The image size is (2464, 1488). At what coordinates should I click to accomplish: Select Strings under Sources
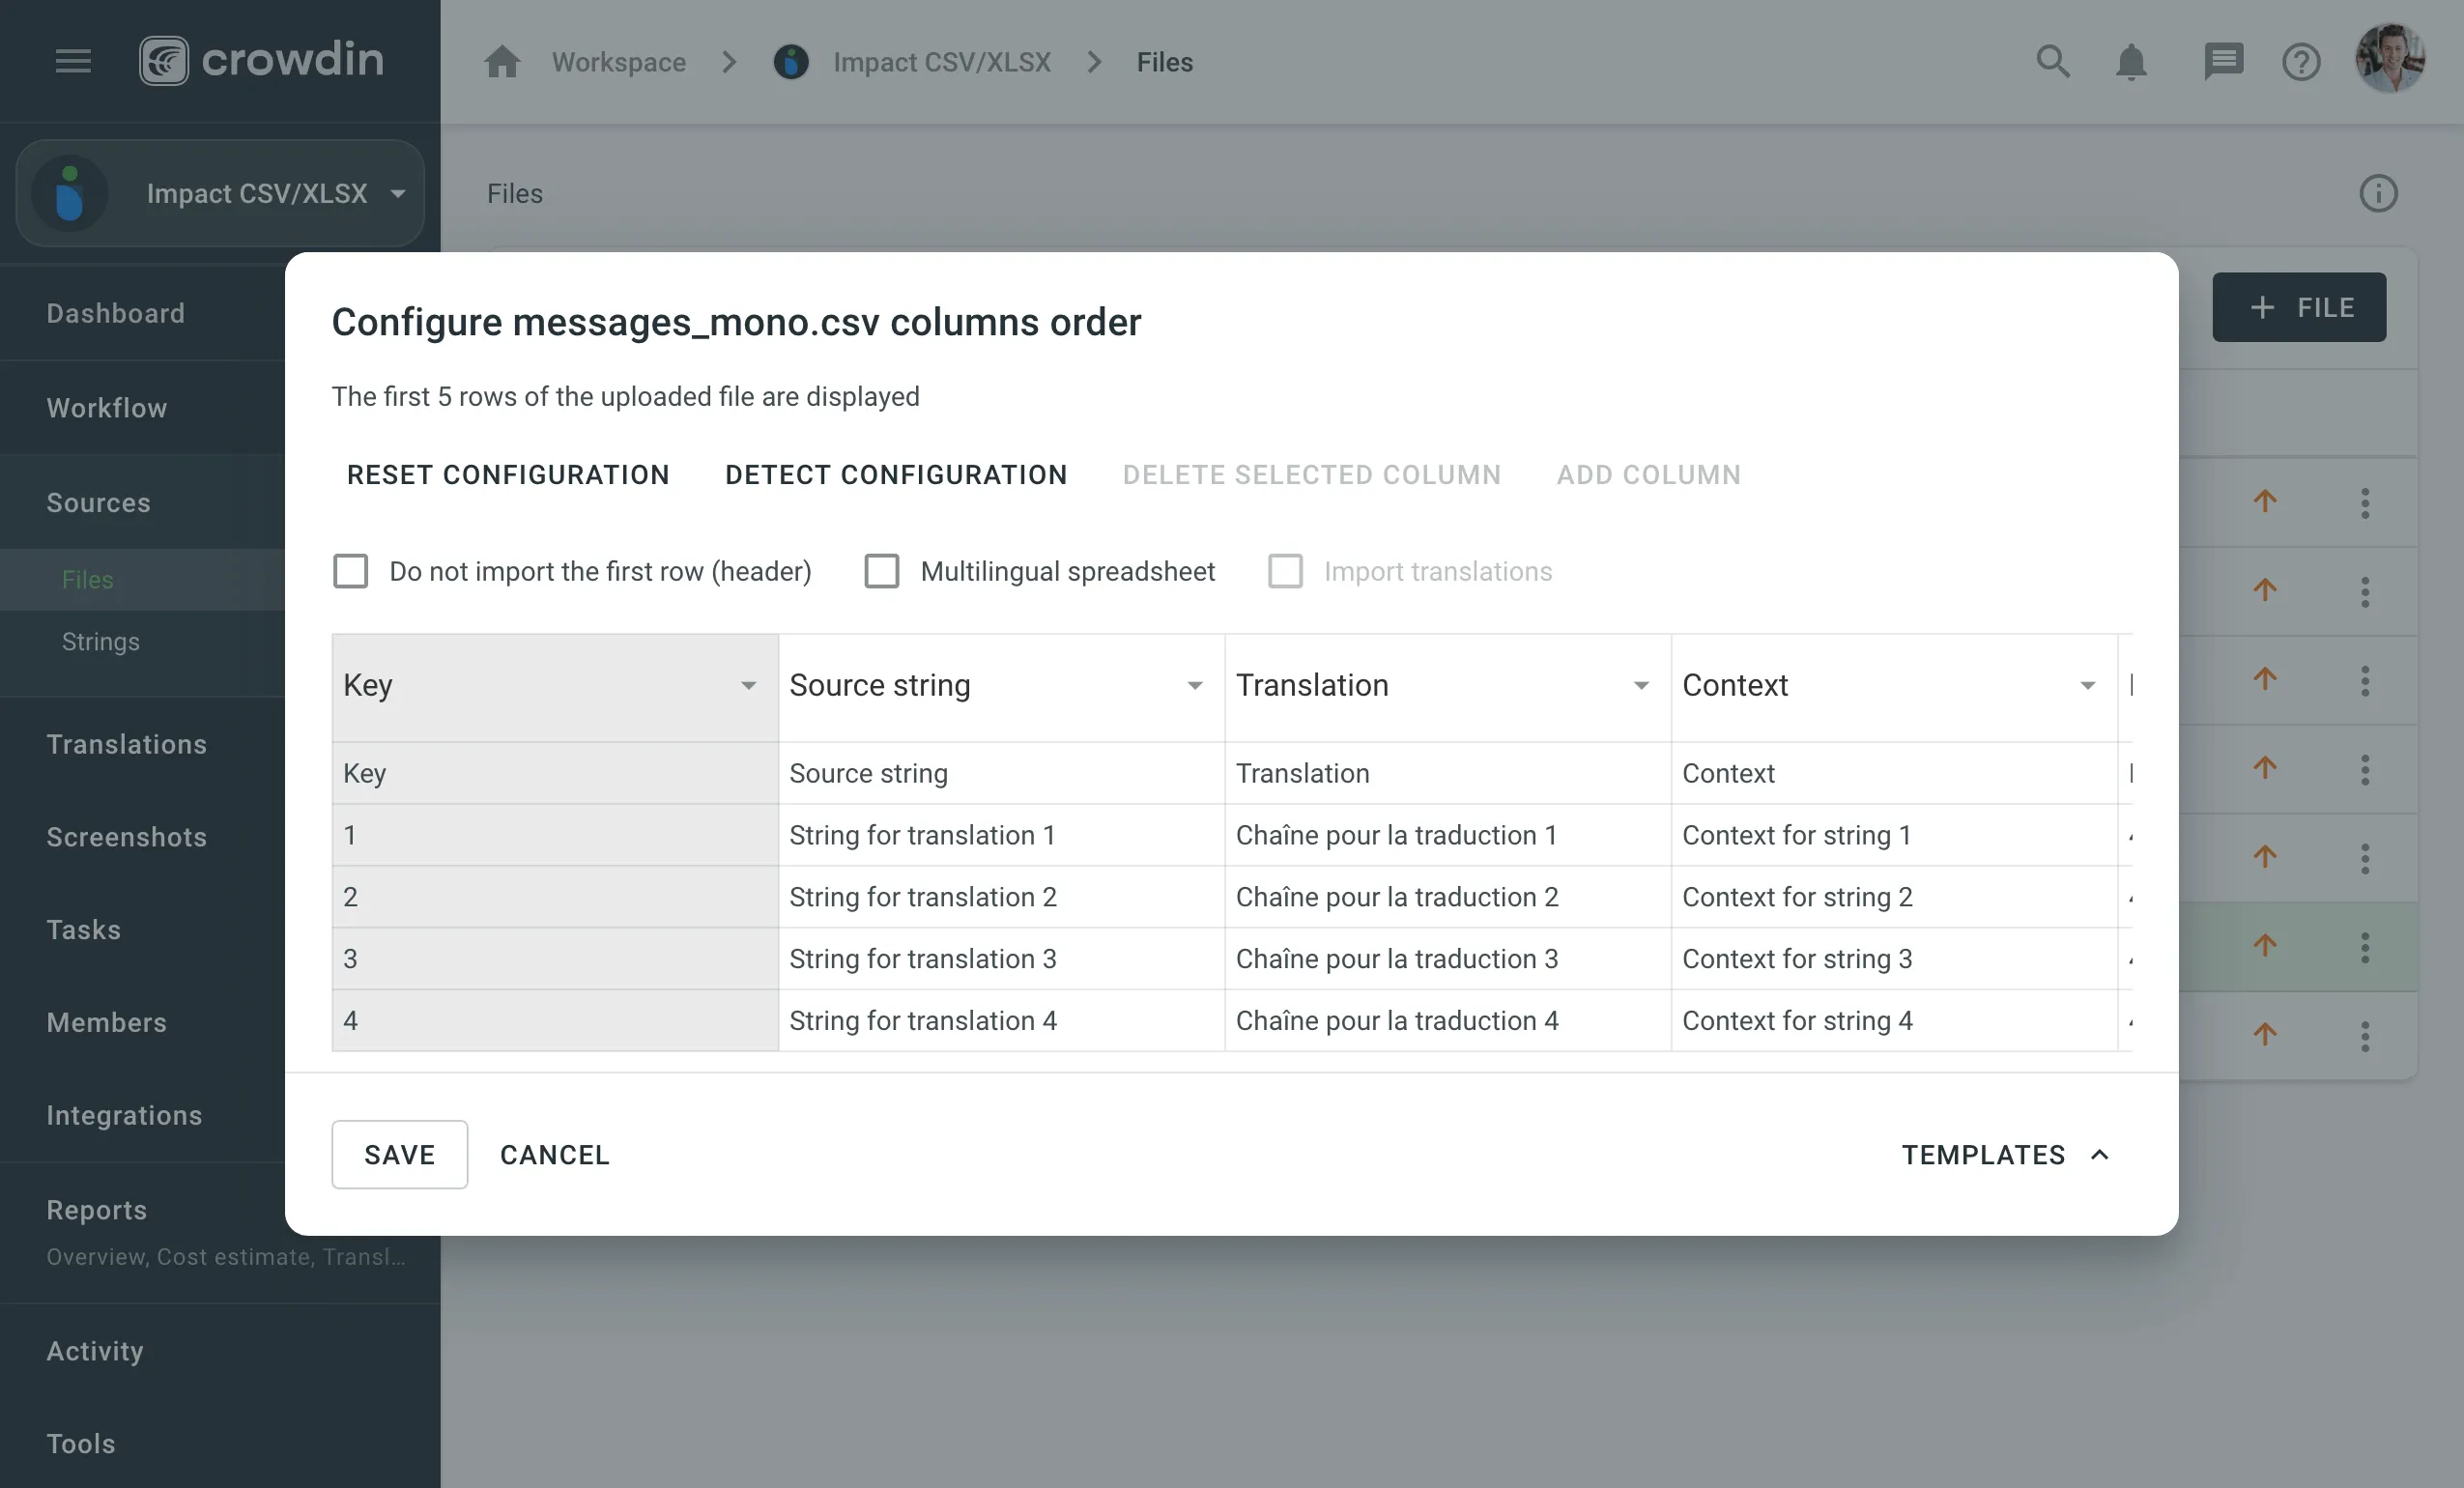pyautogui.click(x=101, y=641)
